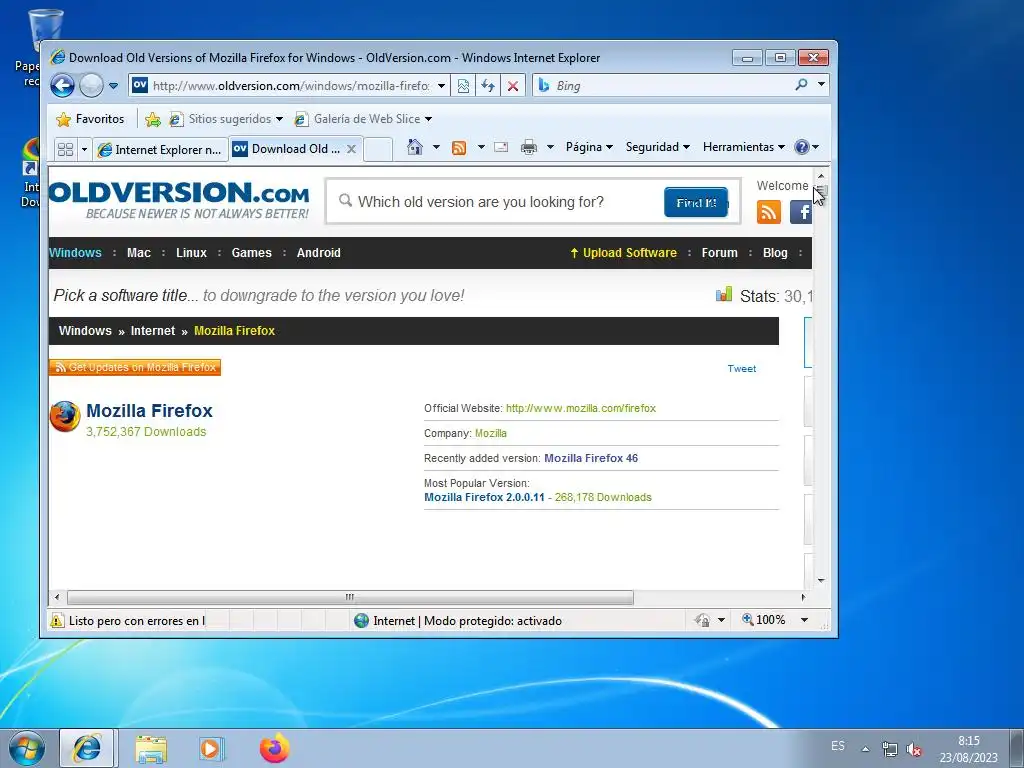Click the Mozilla Firefox 46 link

pyautogui.click(x=591, y=458)
